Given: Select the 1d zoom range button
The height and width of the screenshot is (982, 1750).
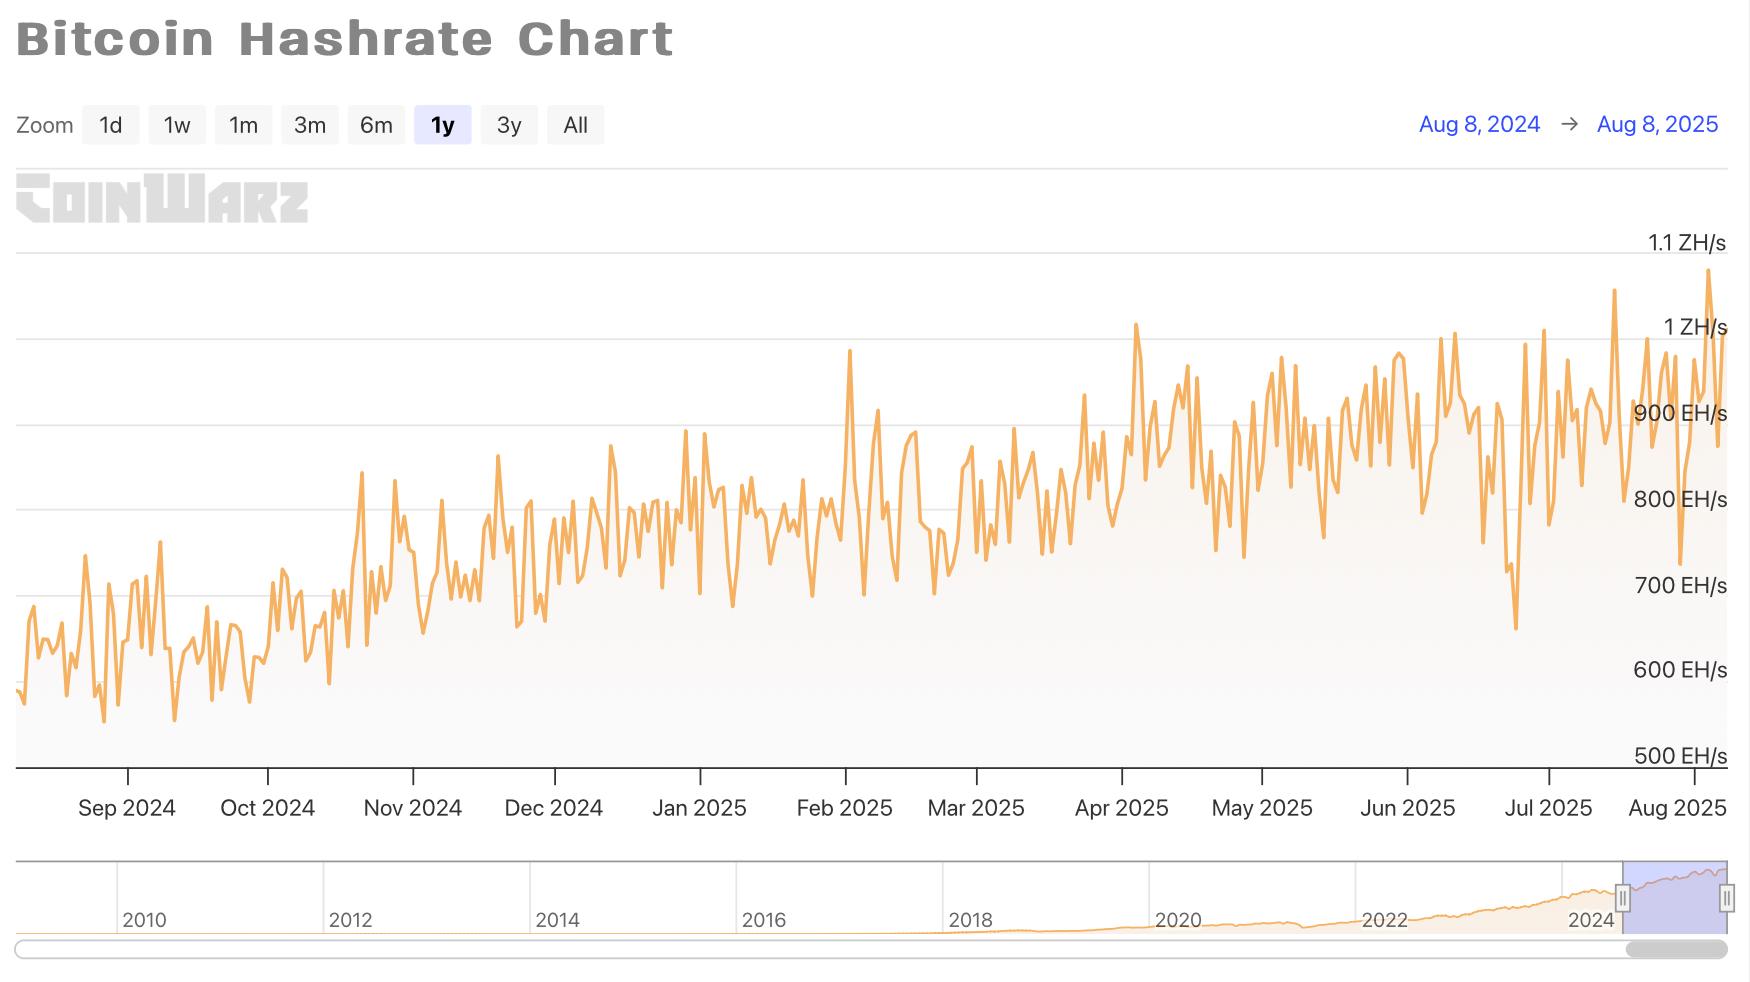Looking at the screenshot, I should (x=110, y=125).
